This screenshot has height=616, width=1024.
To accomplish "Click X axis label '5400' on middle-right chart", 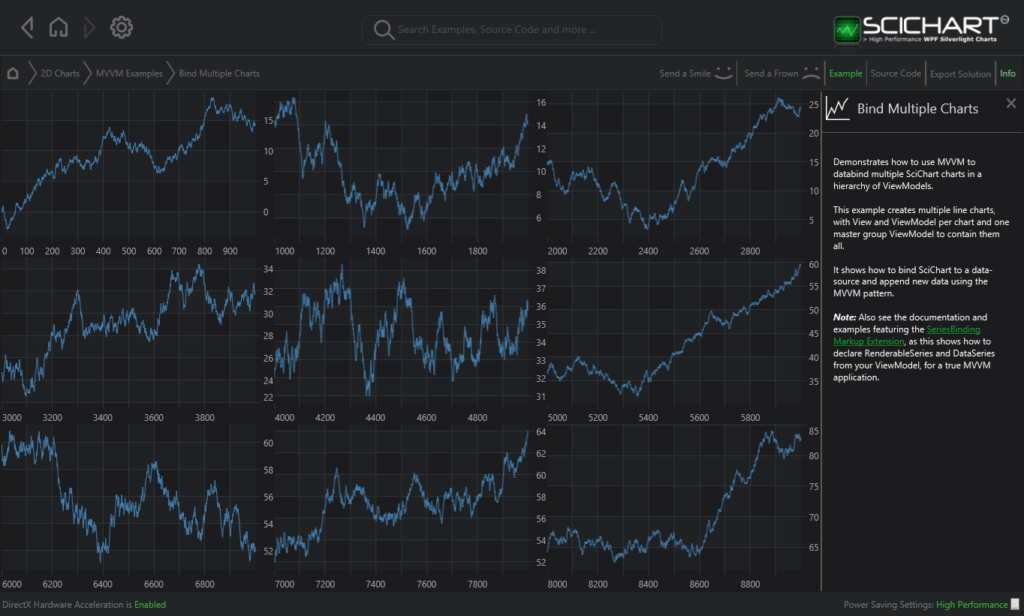I will [x=648, y=417].
